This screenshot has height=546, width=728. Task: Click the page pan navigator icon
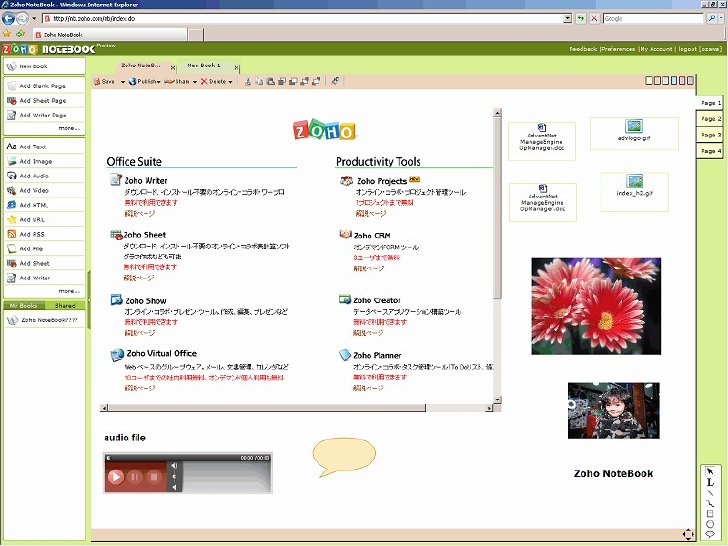(x=688, y=534)
